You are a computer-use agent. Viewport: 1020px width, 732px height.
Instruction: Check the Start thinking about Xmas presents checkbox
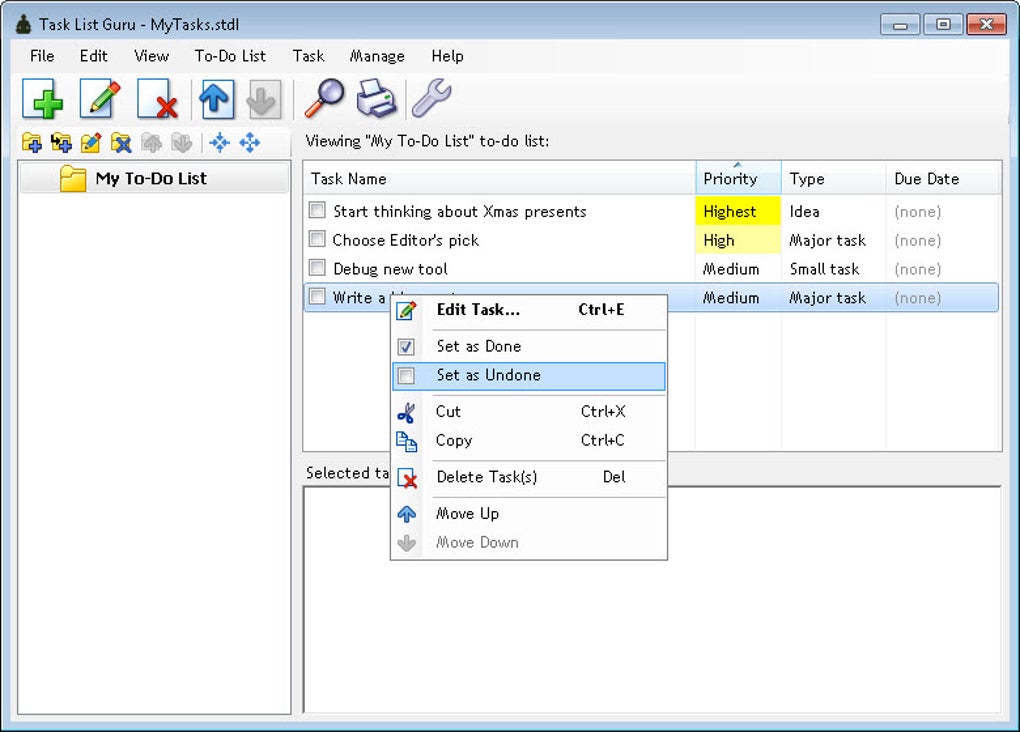317,210
